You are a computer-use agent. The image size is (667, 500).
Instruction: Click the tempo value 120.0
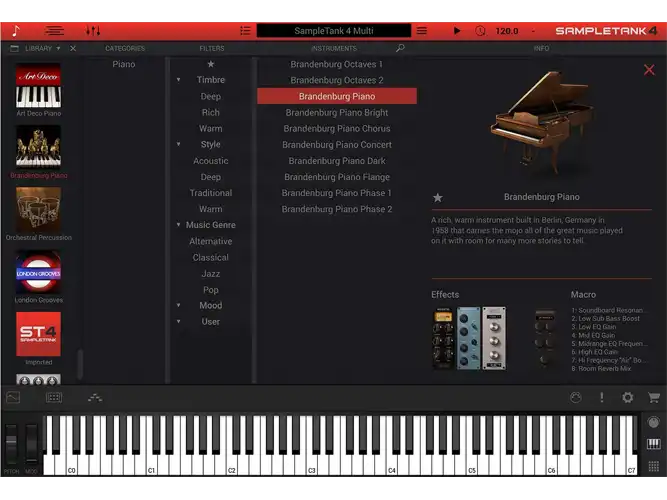[x=507, y=31]
